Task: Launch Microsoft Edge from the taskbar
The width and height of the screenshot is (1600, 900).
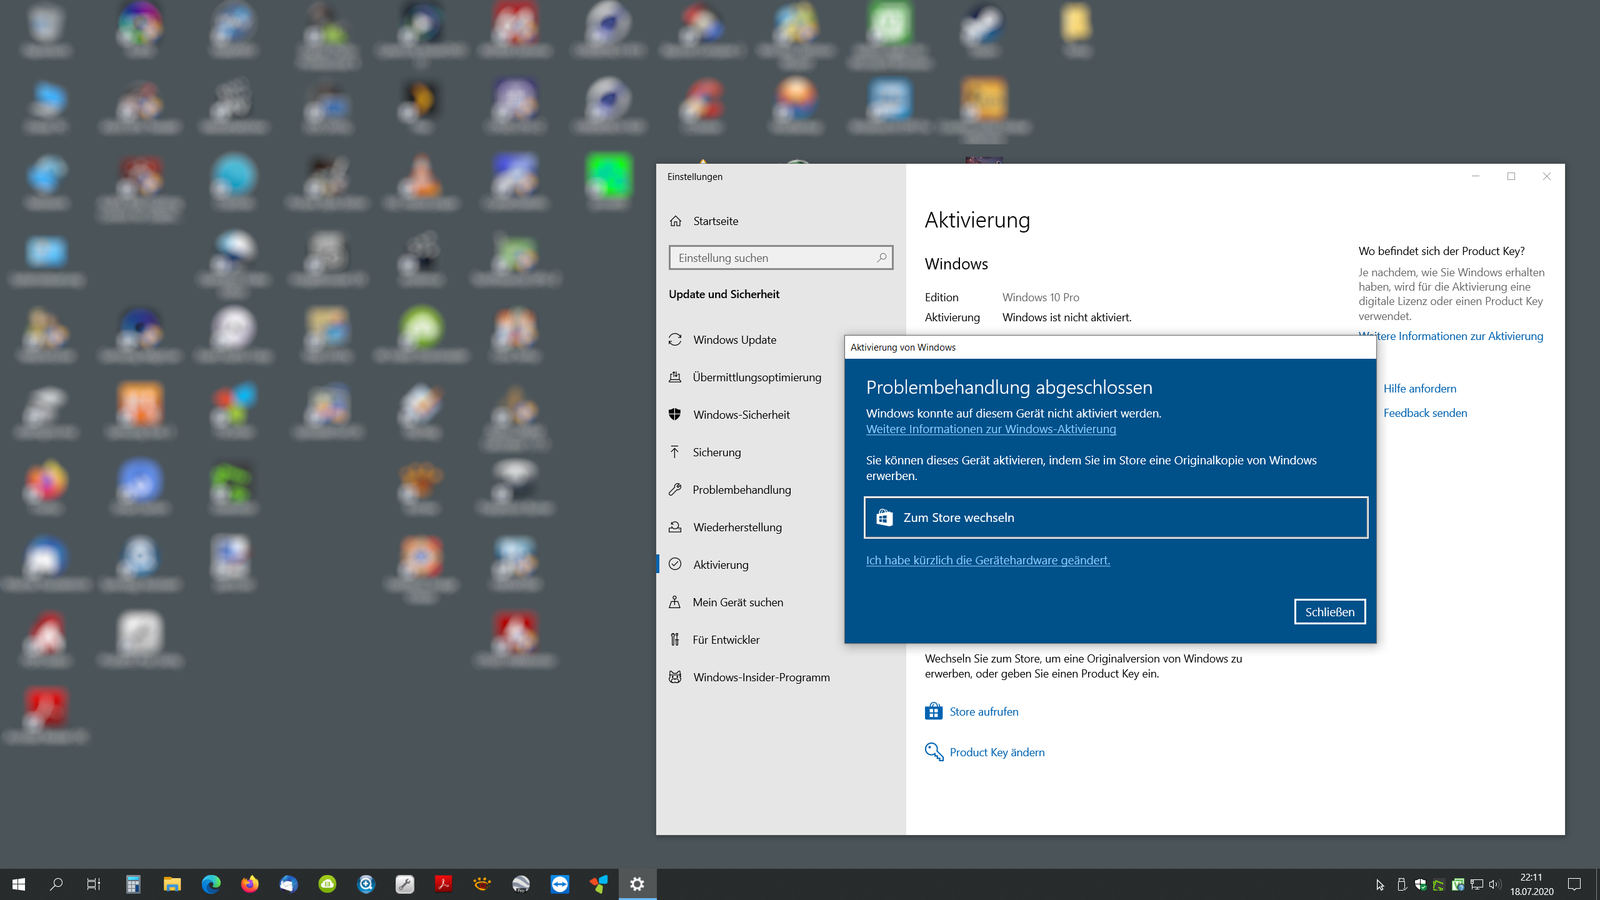Action: click(x=211, y=884)
